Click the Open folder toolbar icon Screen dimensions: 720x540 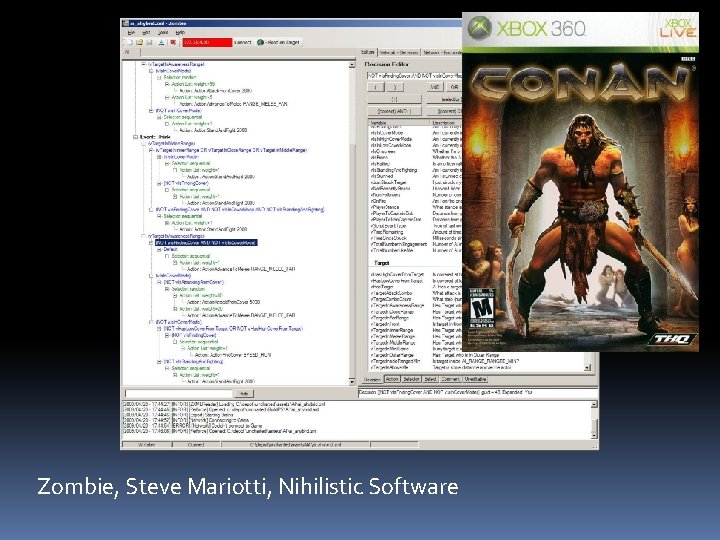[139, 42]
